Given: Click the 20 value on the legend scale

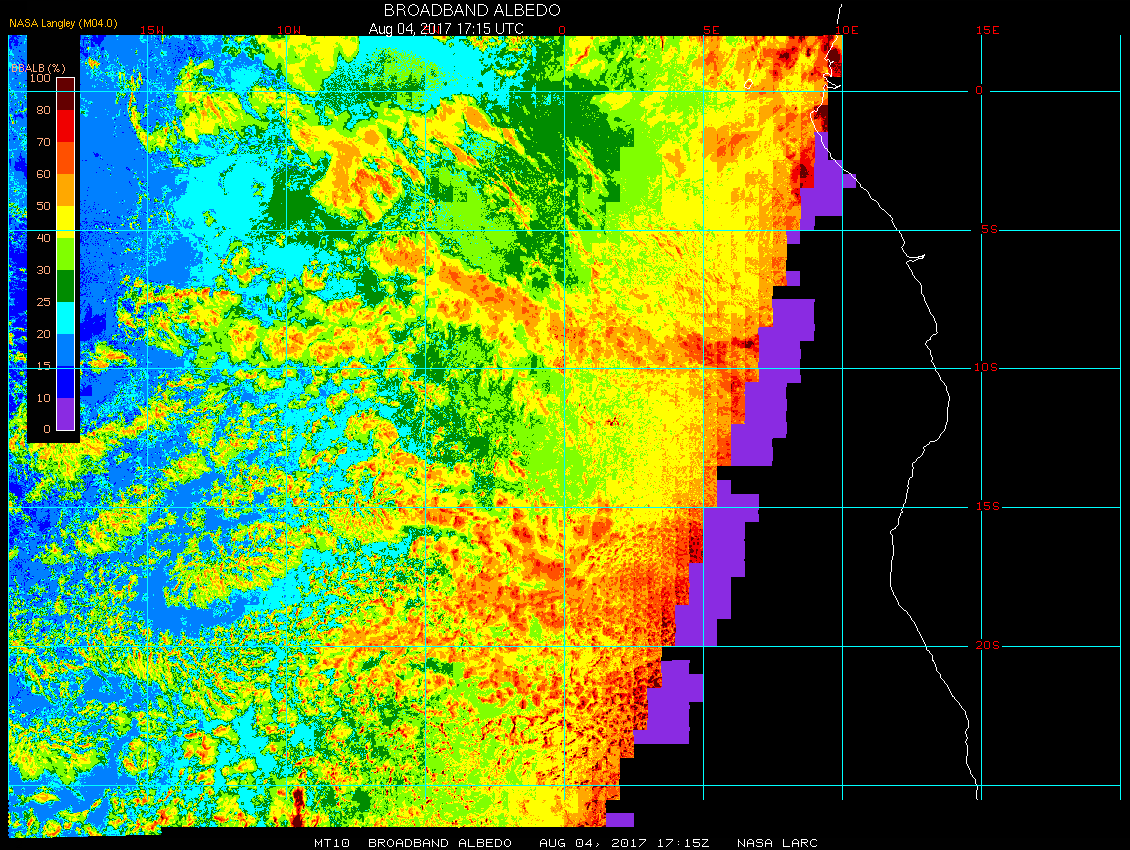Looking at the screenshot, I should tap(43, 334).
